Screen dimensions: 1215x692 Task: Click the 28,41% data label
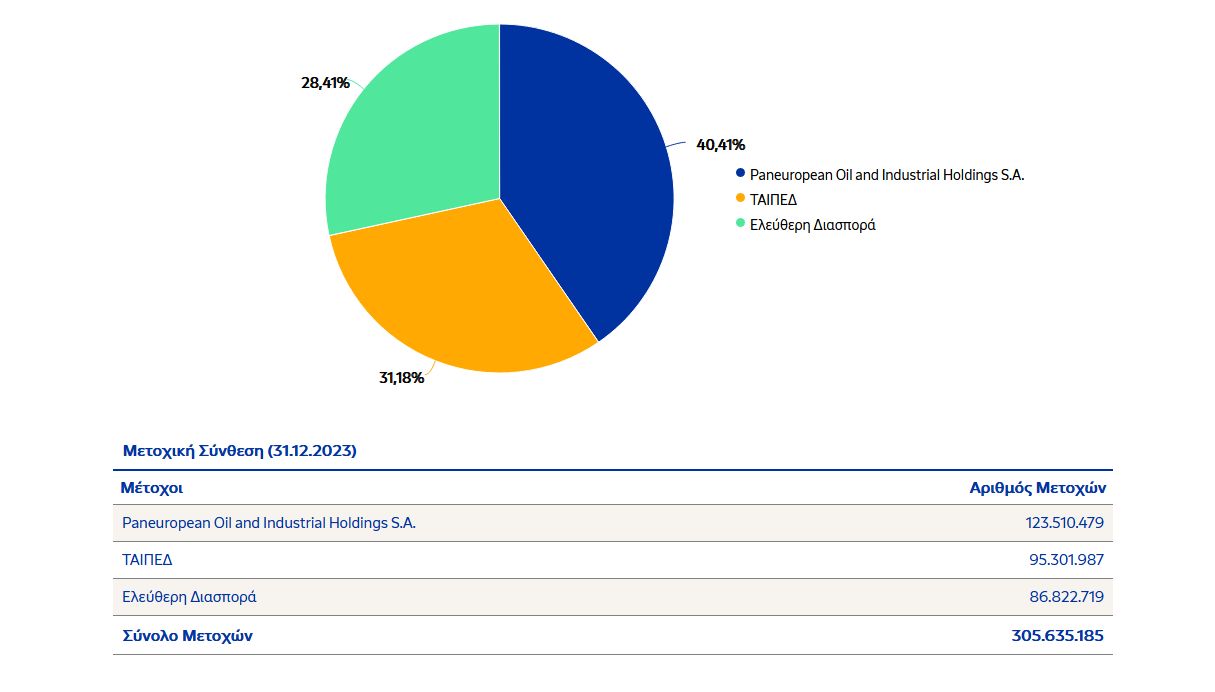[325, 83]
